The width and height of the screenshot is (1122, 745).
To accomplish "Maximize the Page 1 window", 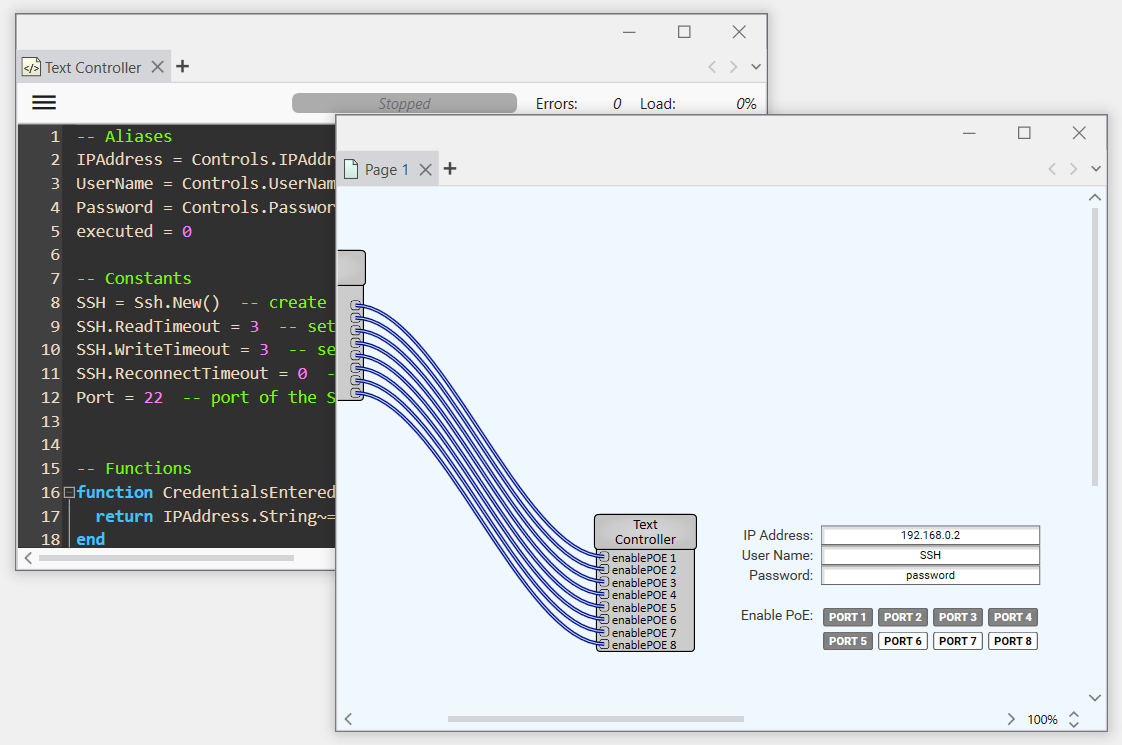I will 1025,133.
